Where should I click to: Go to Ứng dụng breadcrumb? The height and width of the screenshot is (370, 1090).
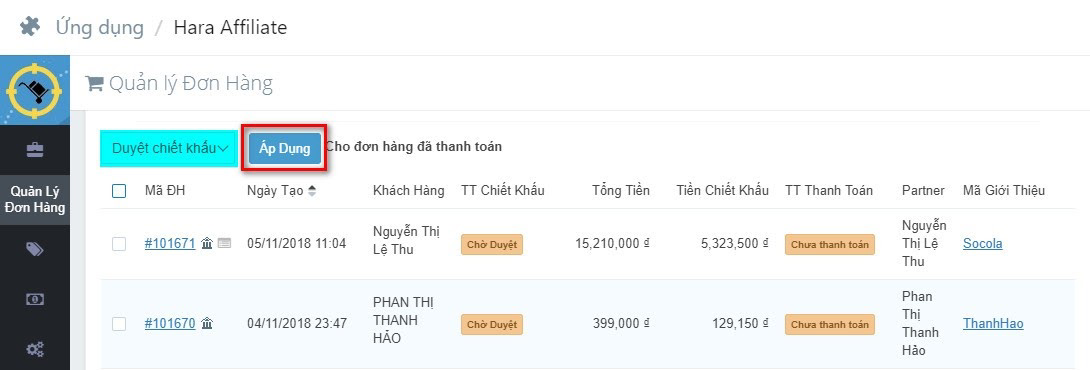tap(100, 27)
